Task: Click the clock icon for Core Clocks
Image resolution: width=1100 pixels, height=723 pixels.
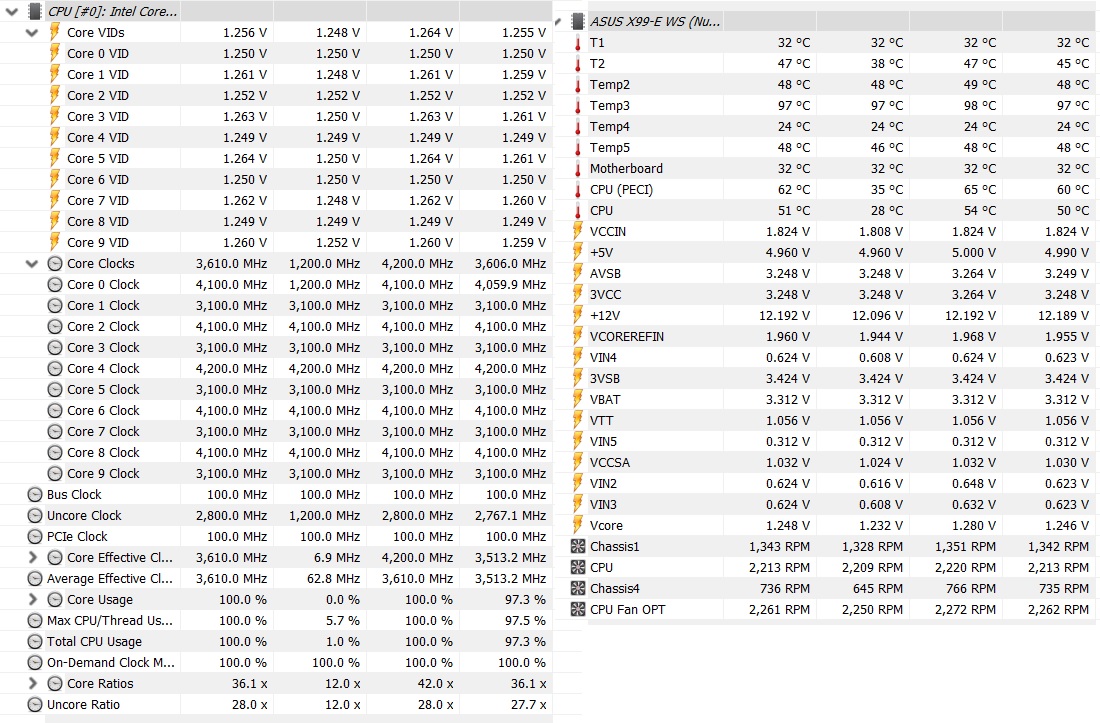Action: (x=55, y=264)
